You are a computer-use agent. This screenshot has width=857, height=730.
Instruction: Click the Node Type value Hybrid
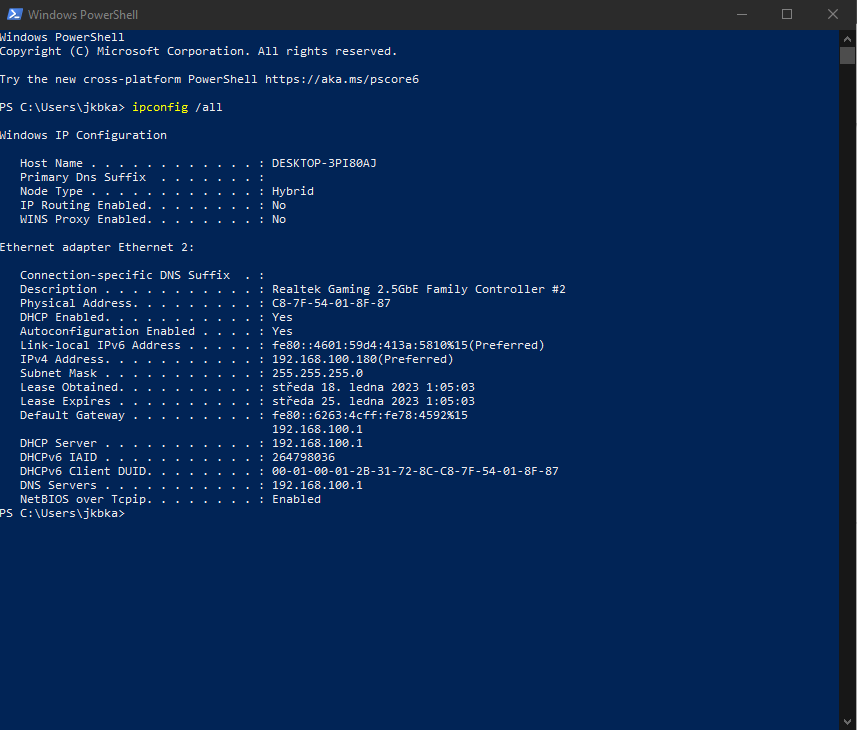[x=293, y=191]
